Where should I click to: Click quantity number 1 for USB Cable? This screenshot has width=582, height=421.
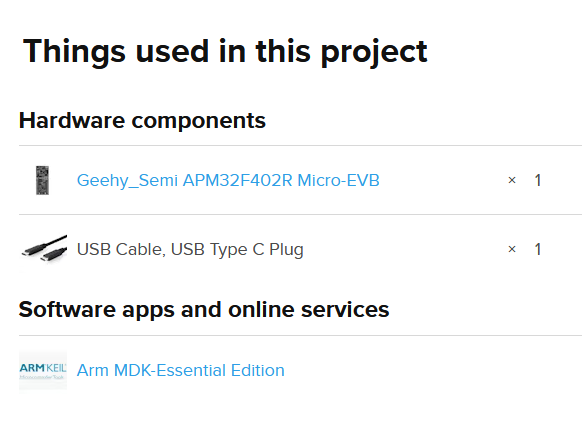tap(538, 249)
